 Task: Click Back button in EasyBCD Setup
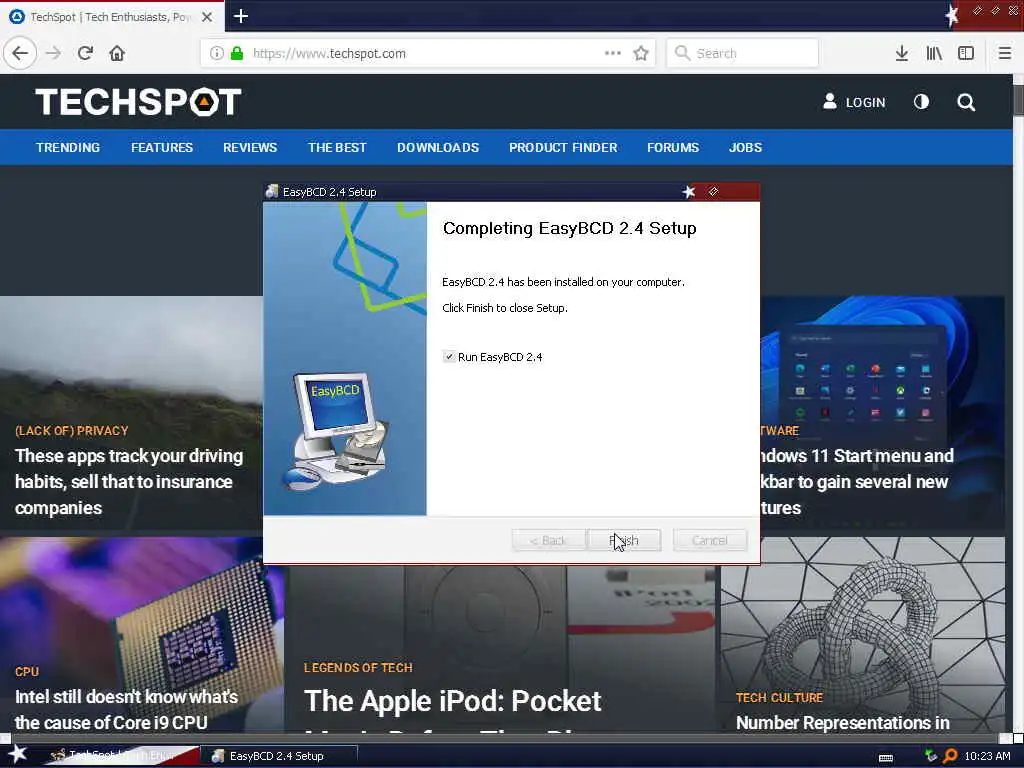click(x=549, y=540)
